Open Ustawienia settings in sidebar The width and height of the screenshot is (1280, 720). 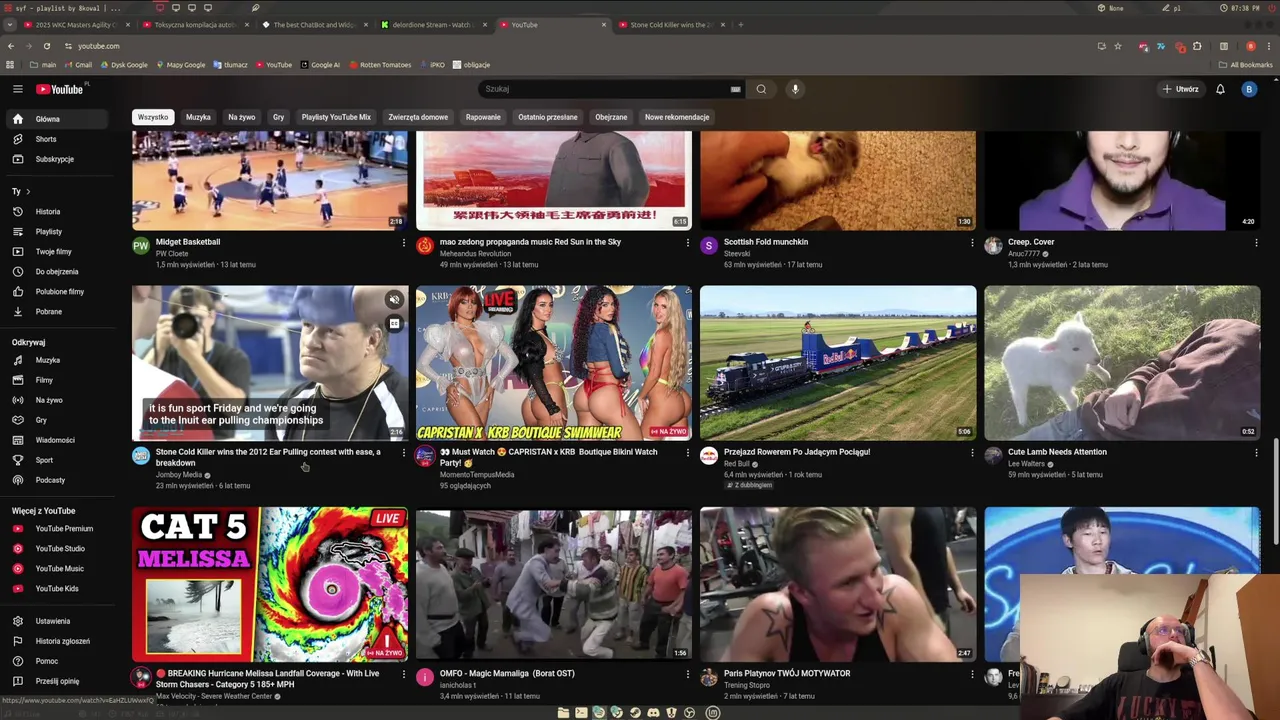(x=54, y=621)
